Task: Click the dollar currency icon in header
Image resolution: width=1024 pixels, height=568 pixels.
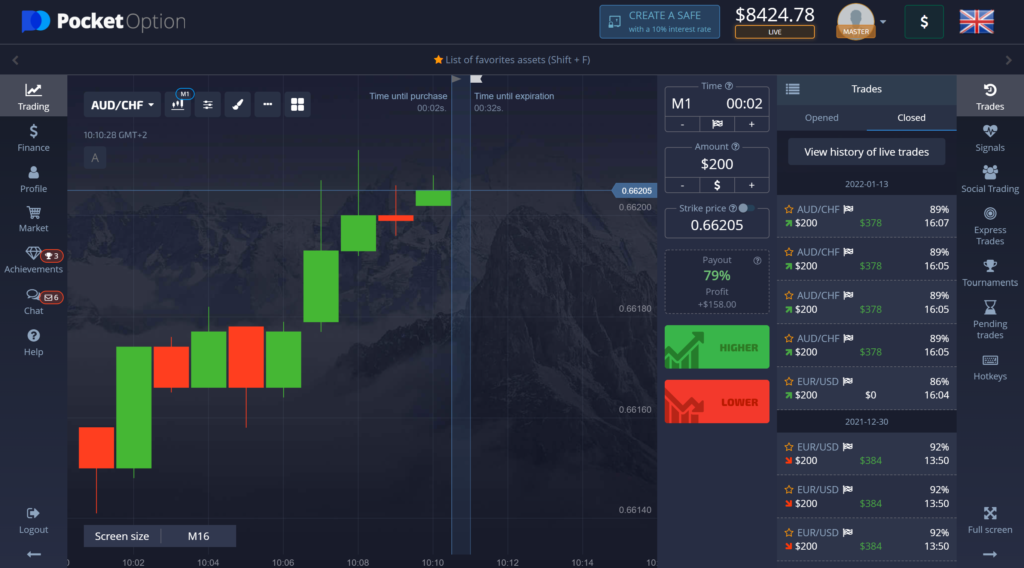Action: pyautogui.click(x=924, y=22)
